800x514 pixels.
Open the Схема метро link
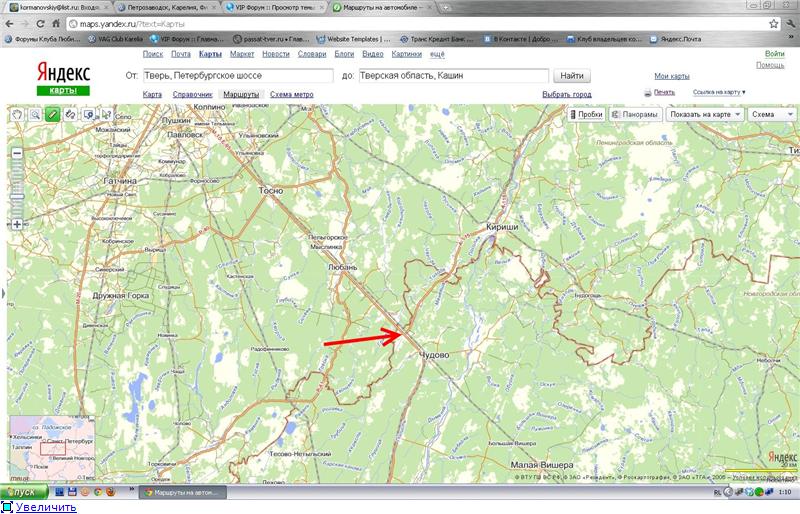pos(291,94)
